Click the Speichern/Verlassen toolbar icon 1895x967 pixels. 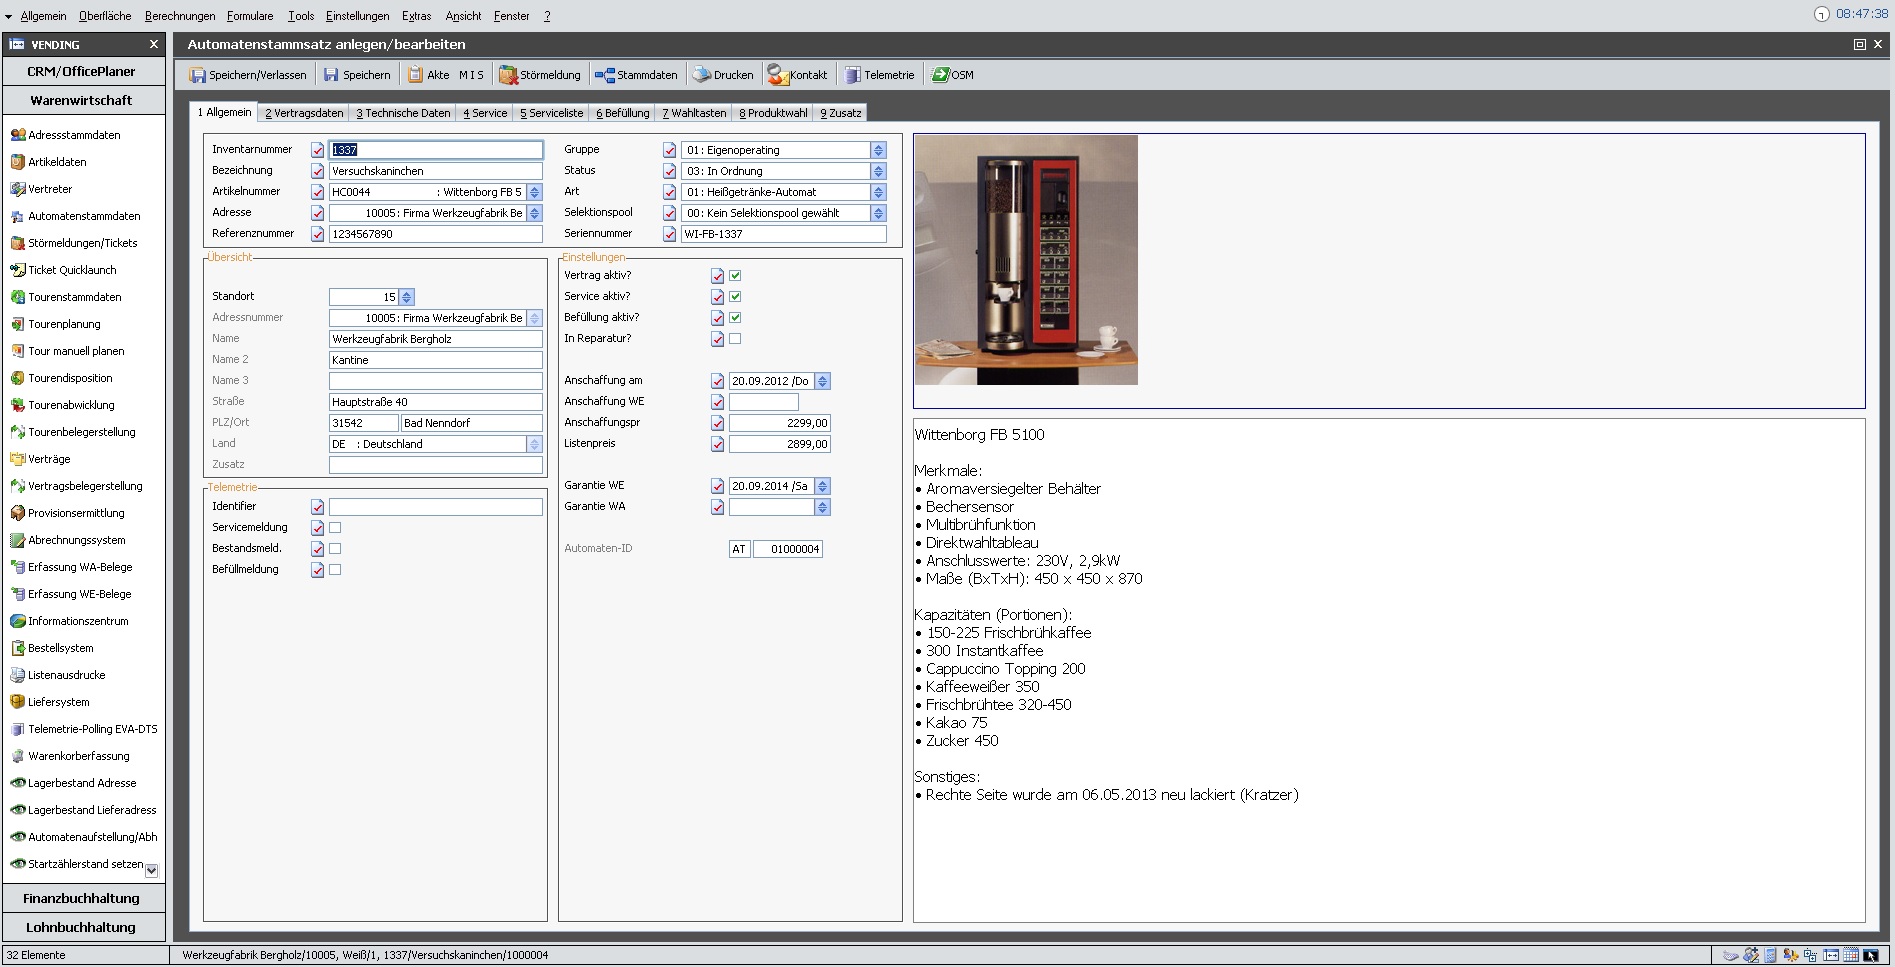pos(197,75)
